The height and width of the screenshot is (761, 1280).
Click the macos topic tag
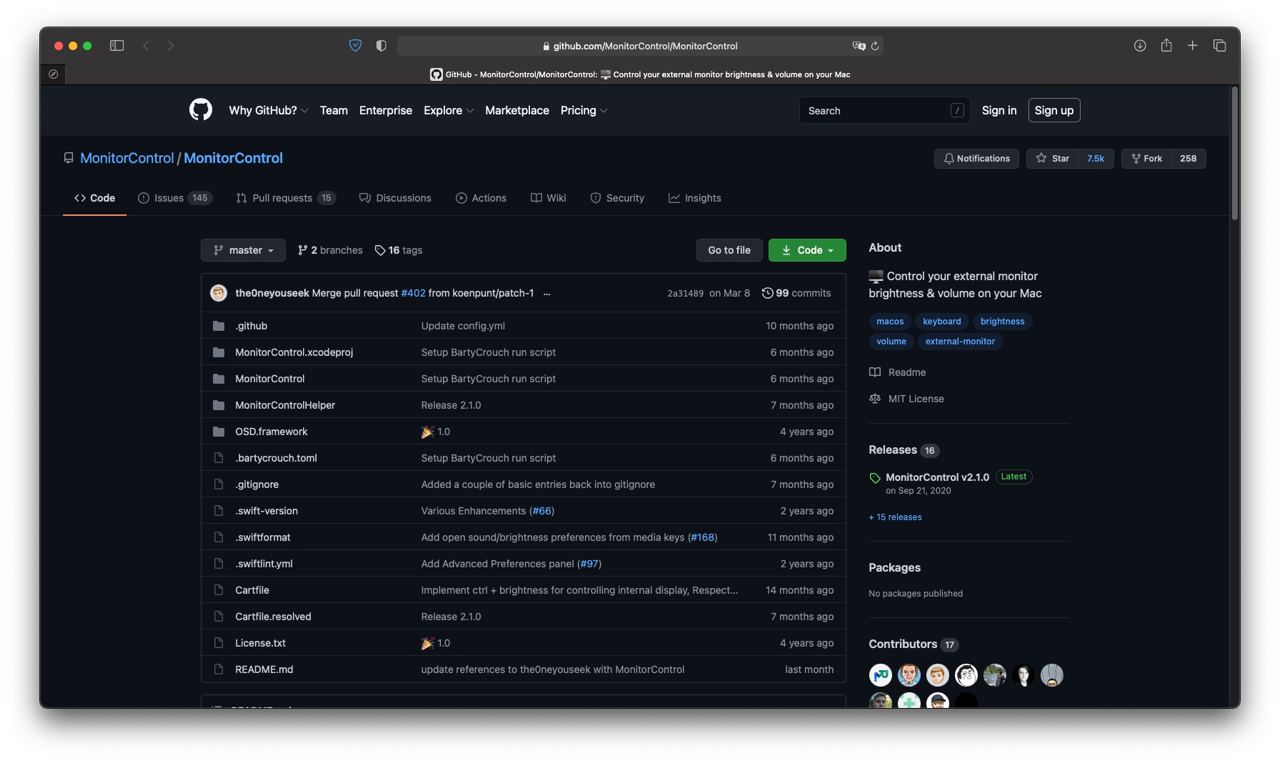[890, 321]
